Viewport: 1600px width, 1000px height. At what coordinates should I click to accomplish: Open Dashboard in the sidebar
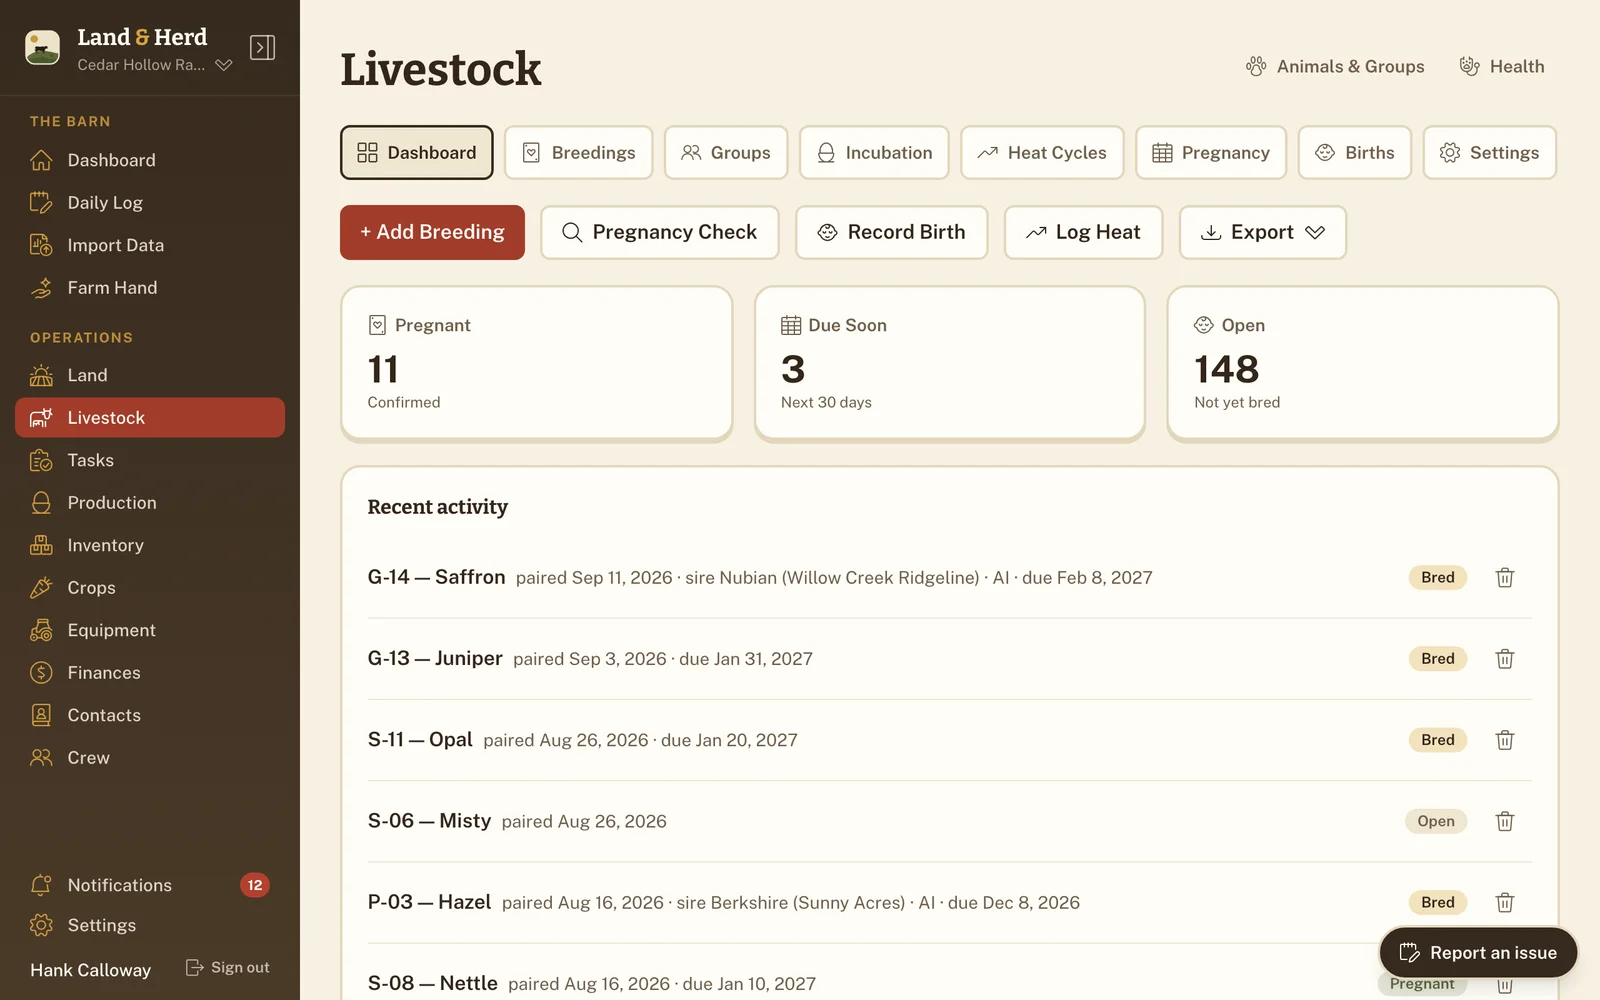tap(150, 160)
